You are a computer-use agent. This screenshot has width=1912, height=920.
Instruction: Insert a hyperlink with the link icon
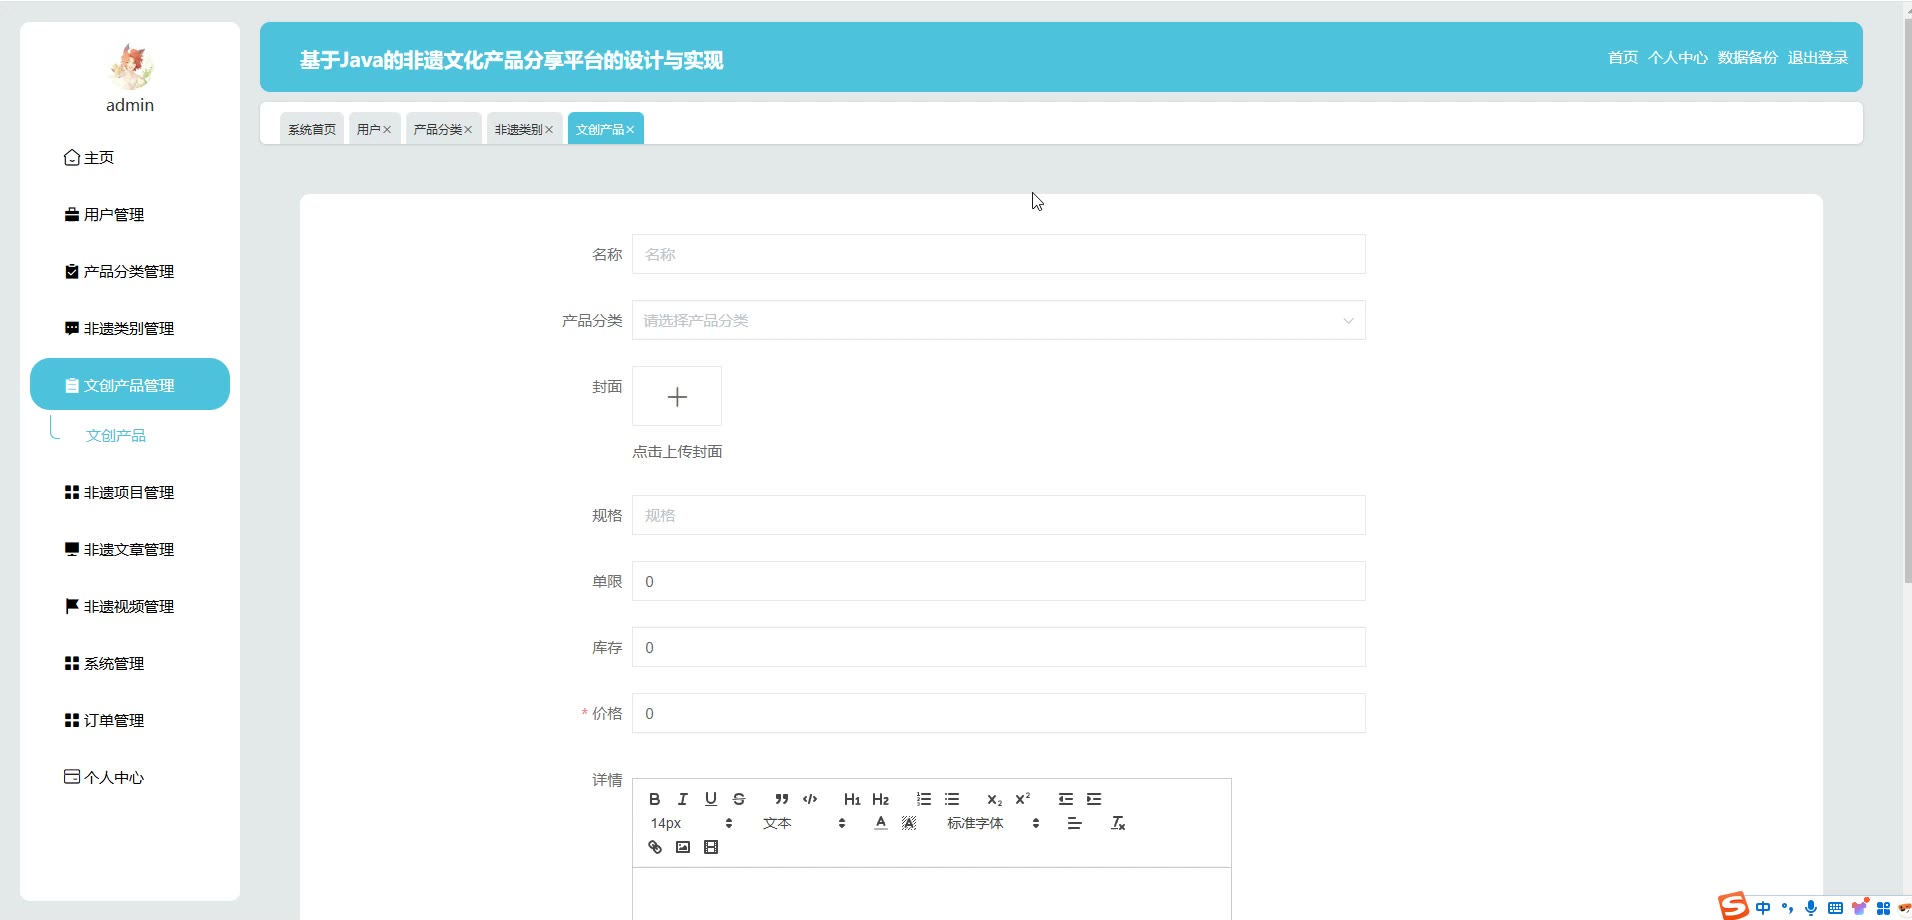pos(655,847)
